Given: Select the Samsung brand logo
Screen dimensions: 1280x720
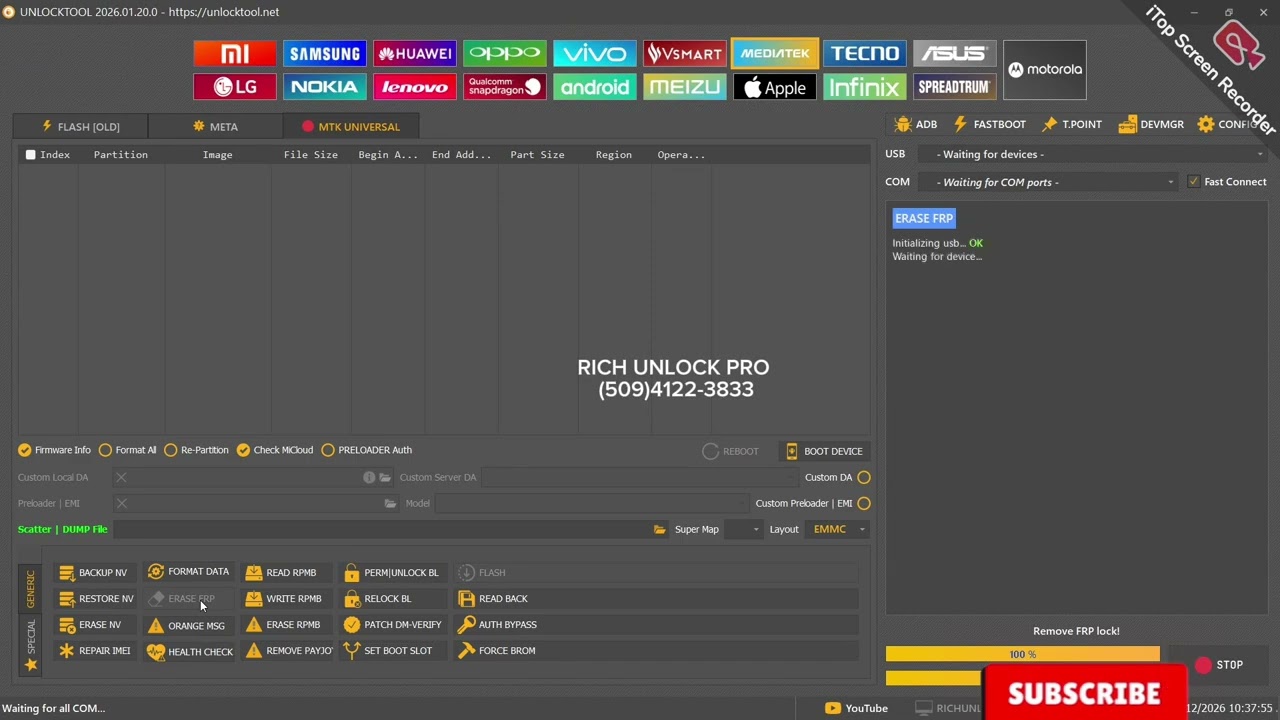Looking at the screenshot, I should [x=324, y=54].
